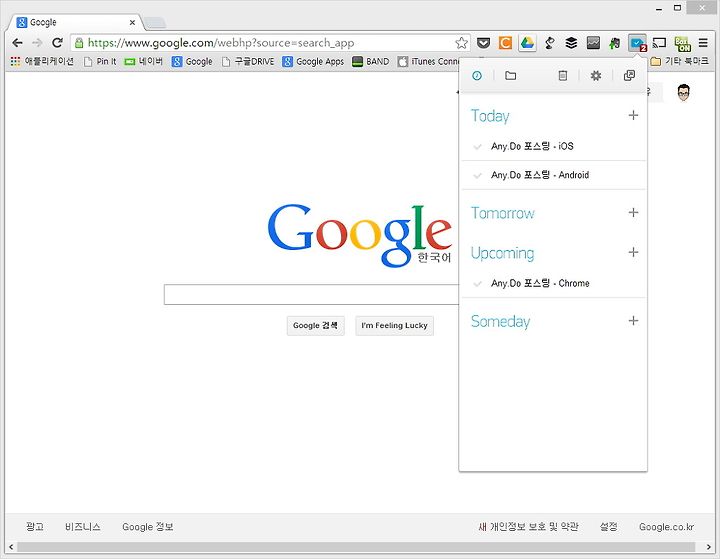The height and width of the screenshot is (559, 720).
Task: Open the 네이버 bookmark
Action: coord(144,61)
